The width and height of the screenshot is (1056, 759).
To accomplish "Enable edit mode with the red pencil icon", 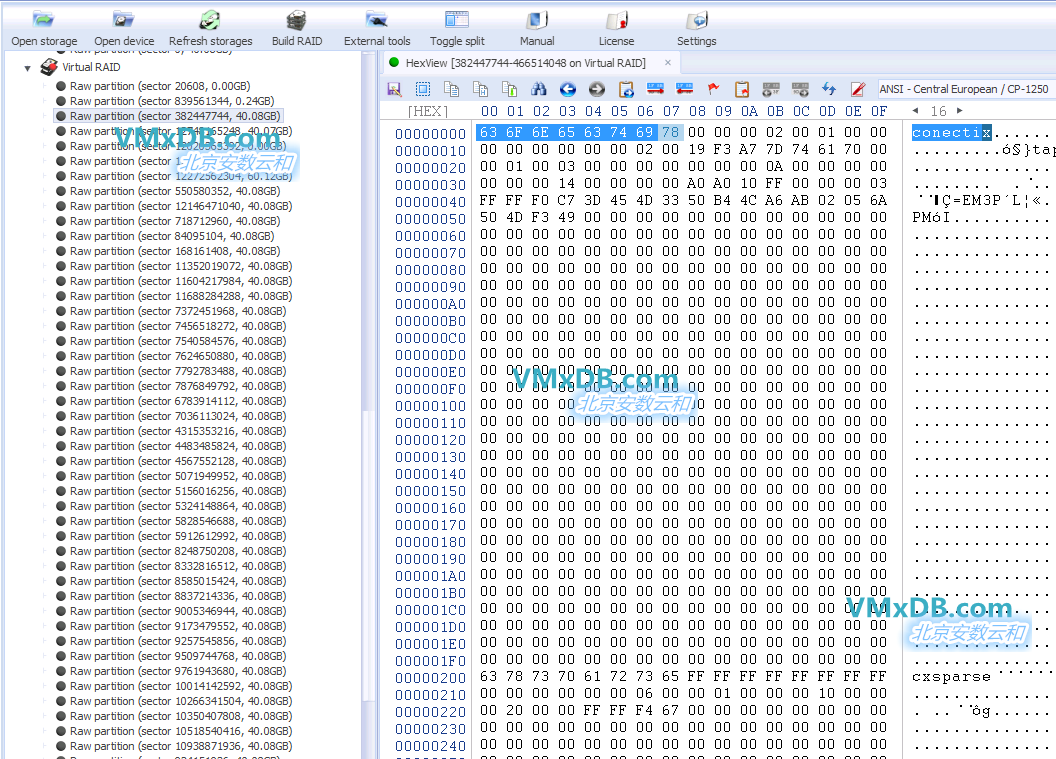I will point(858,89).
